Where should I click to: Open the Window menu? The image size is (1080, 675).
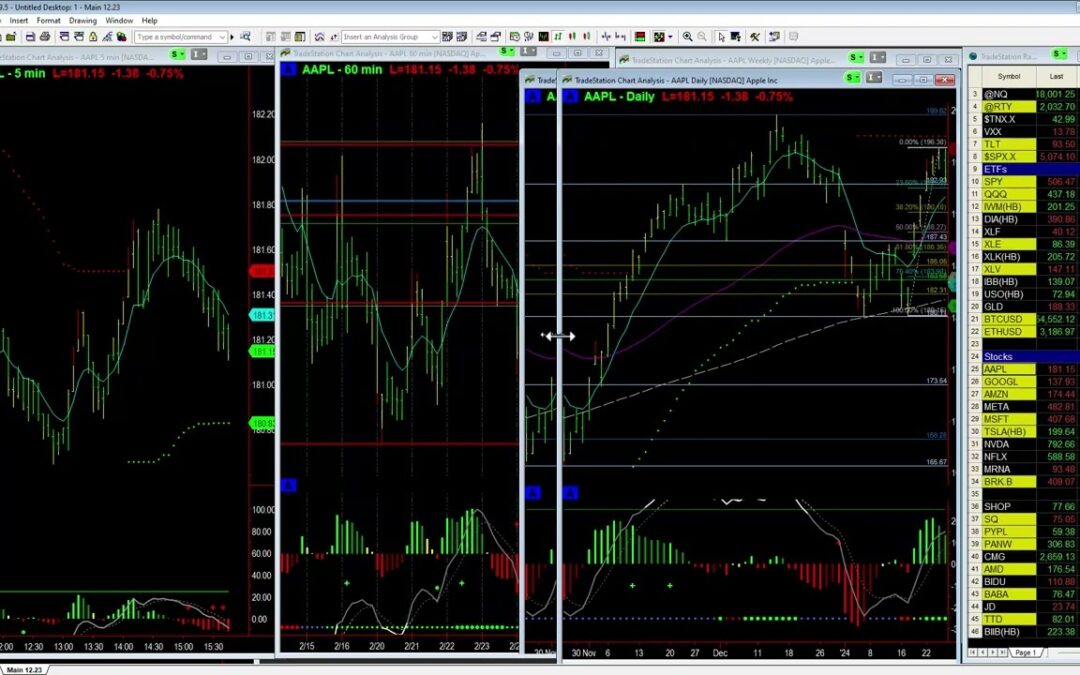tap(119, 21)
